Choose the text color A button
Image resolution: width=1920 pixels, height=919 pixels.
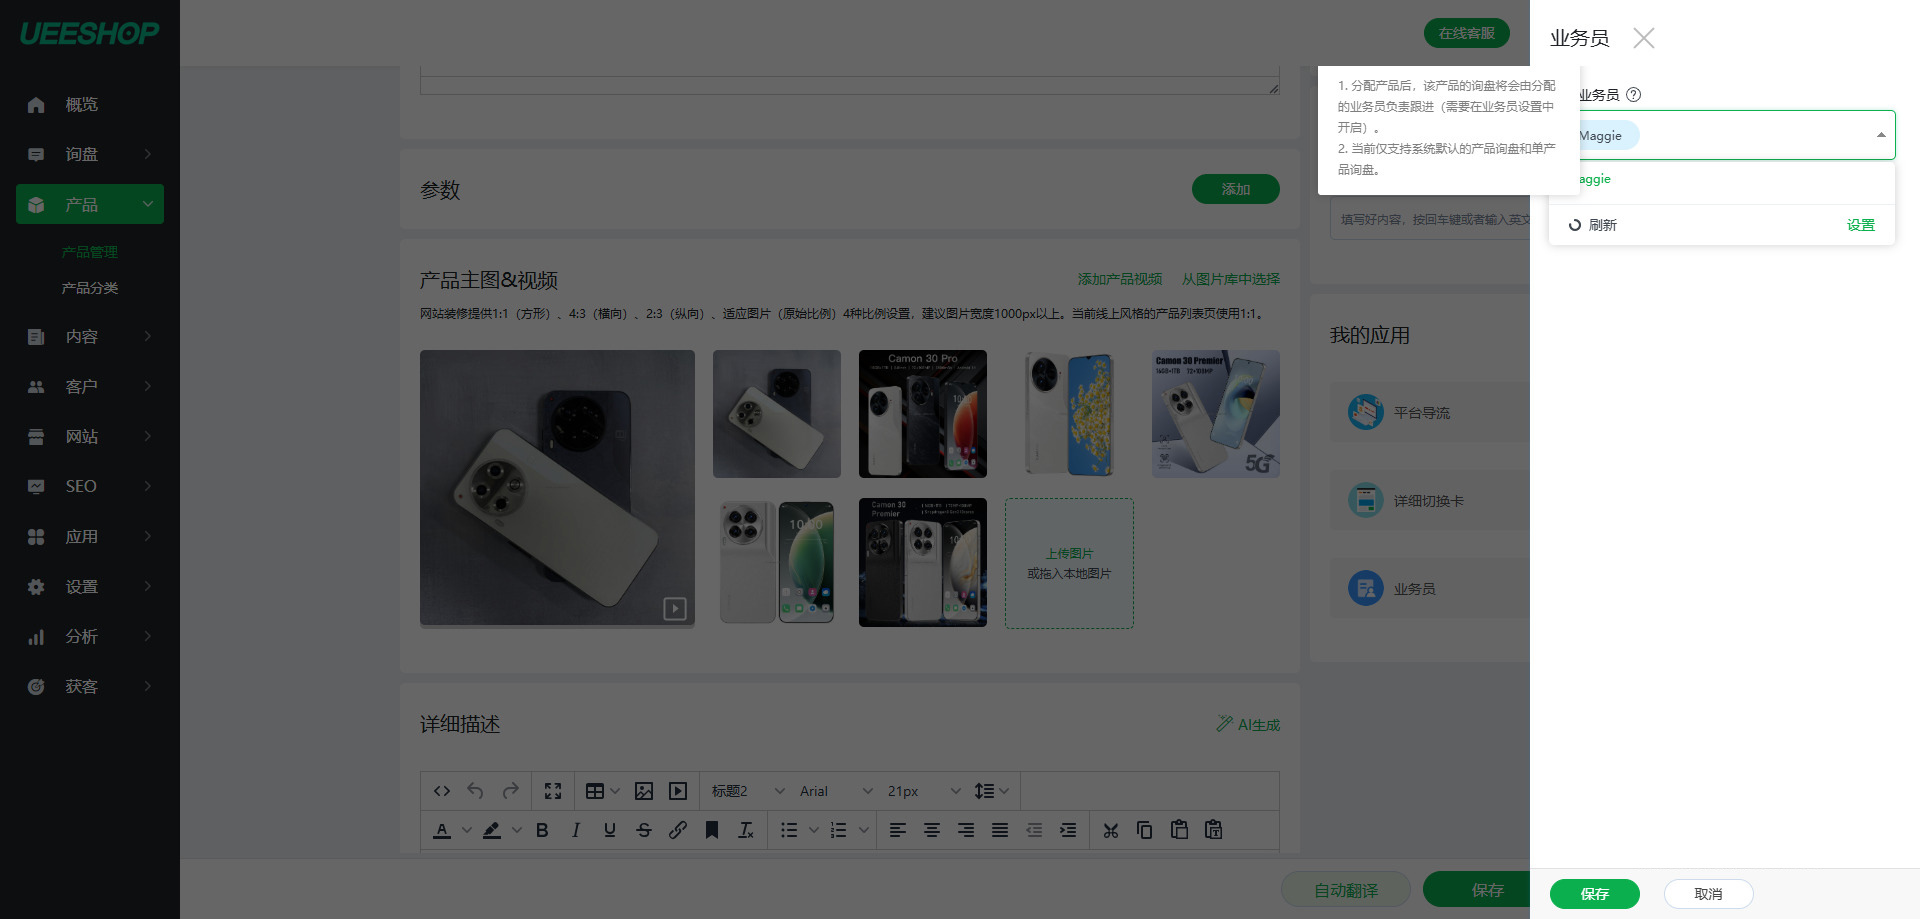coord(442,830)
